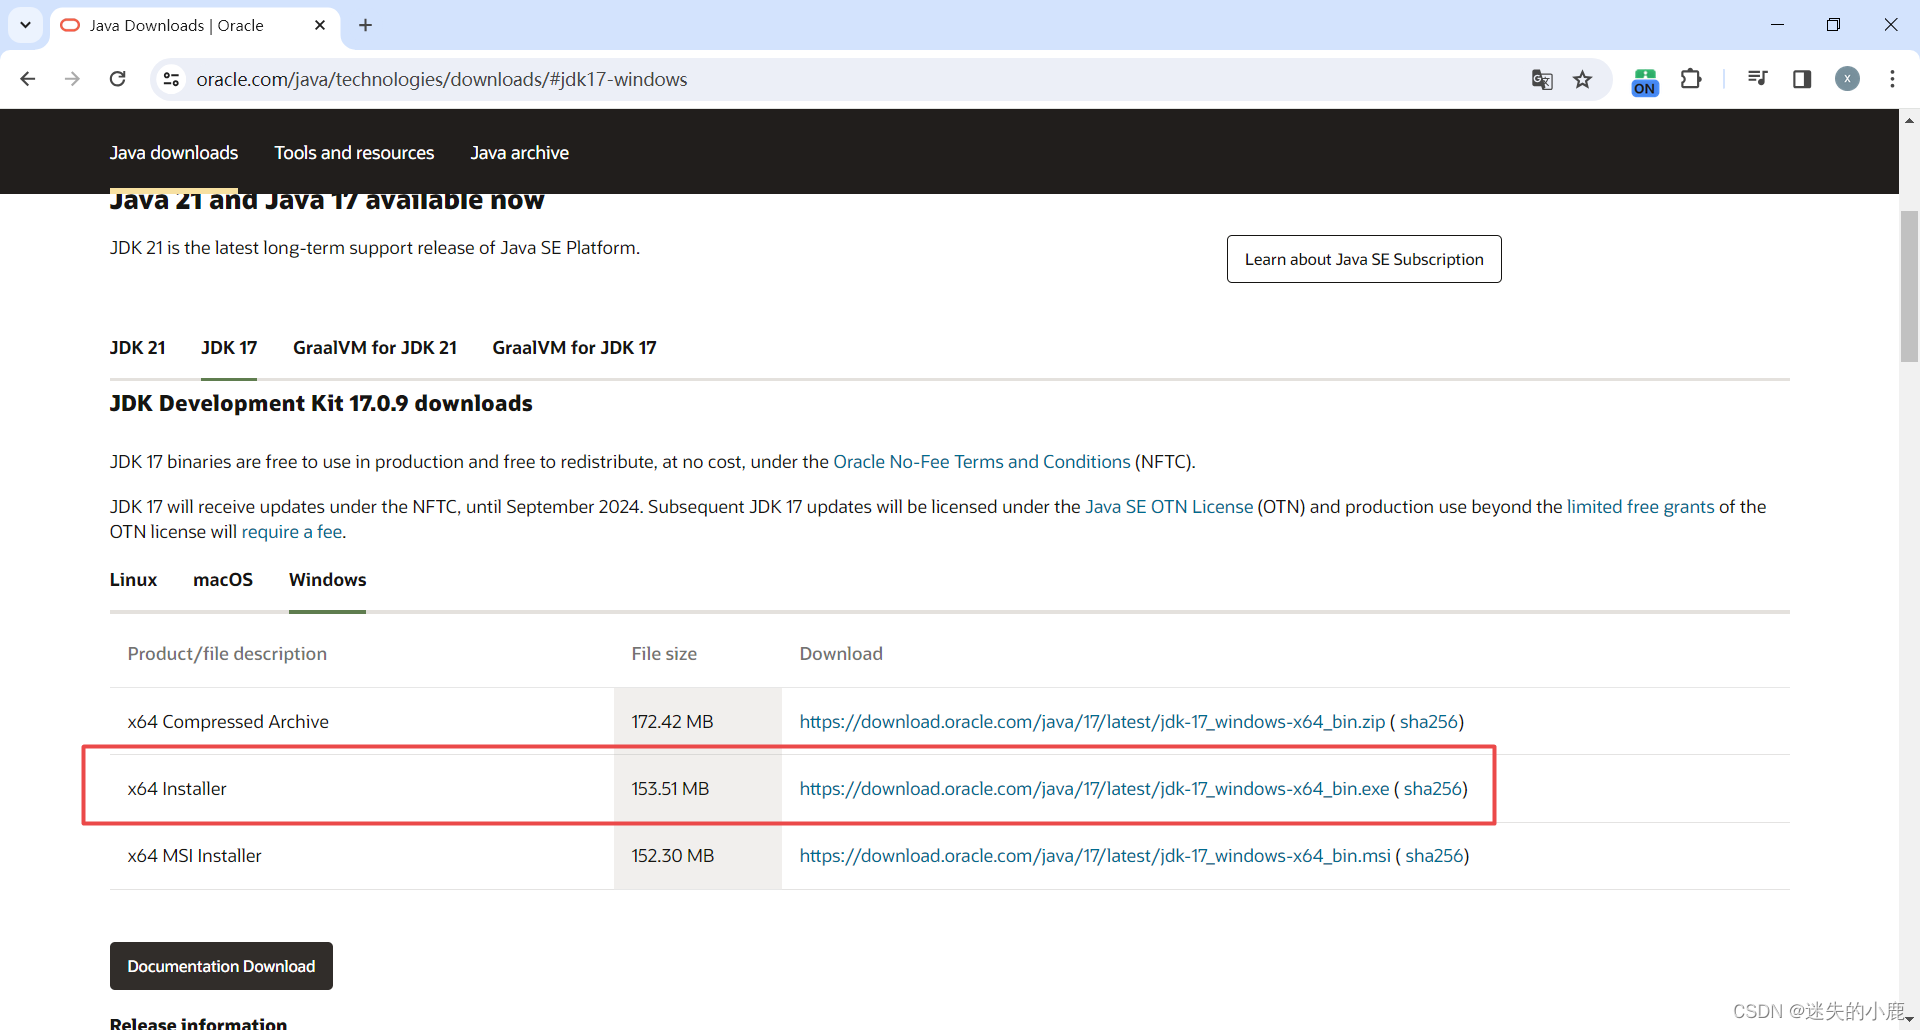
Task: Select the 152.30 MB file size
Action: [672, 856]
